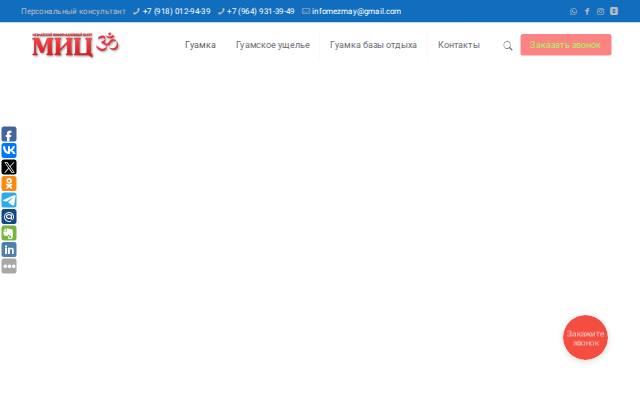This screenshot has width=640, height=400.
Task: Share via the X (Twitter) icon
Action: pos(9,167)
